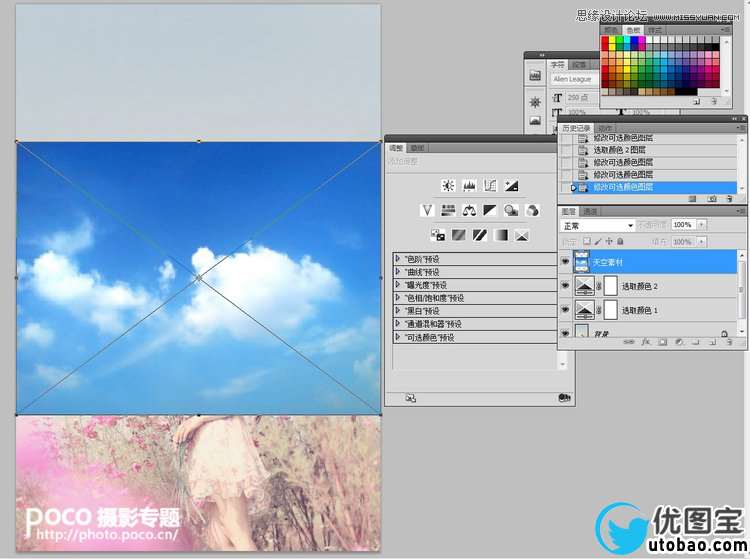Delete swatch using trash icon
This screenshot has height=559, width=750.
[714, 101]
